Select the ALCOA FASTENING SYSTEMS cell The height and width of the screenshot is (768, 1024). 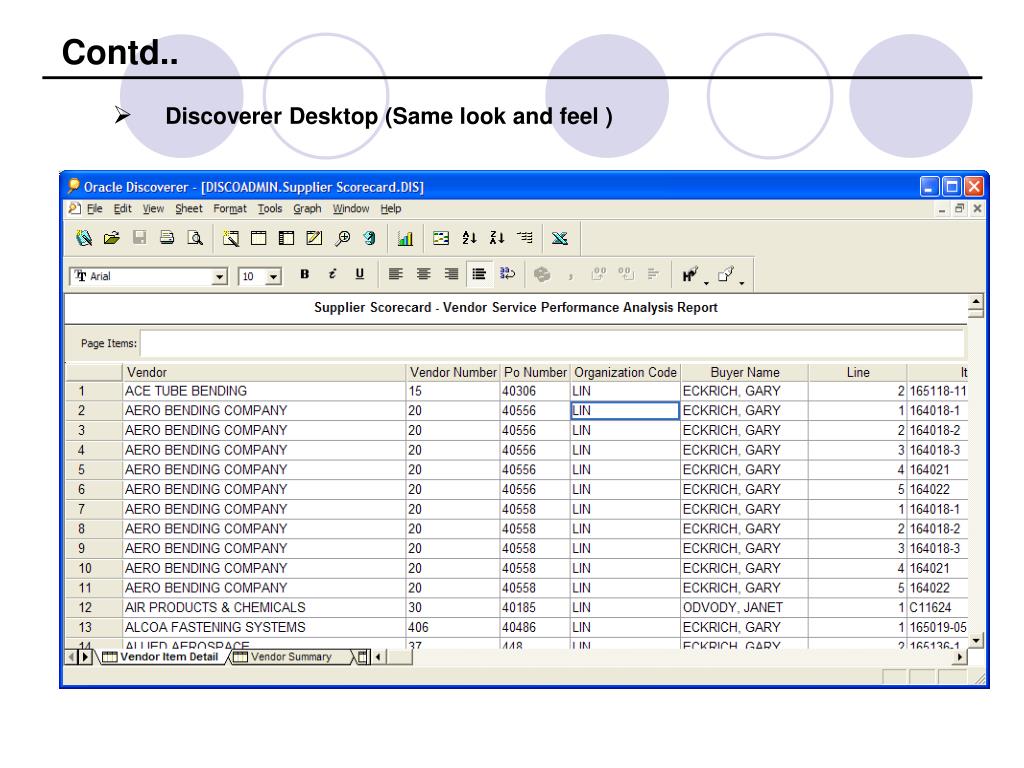point(264,627)
